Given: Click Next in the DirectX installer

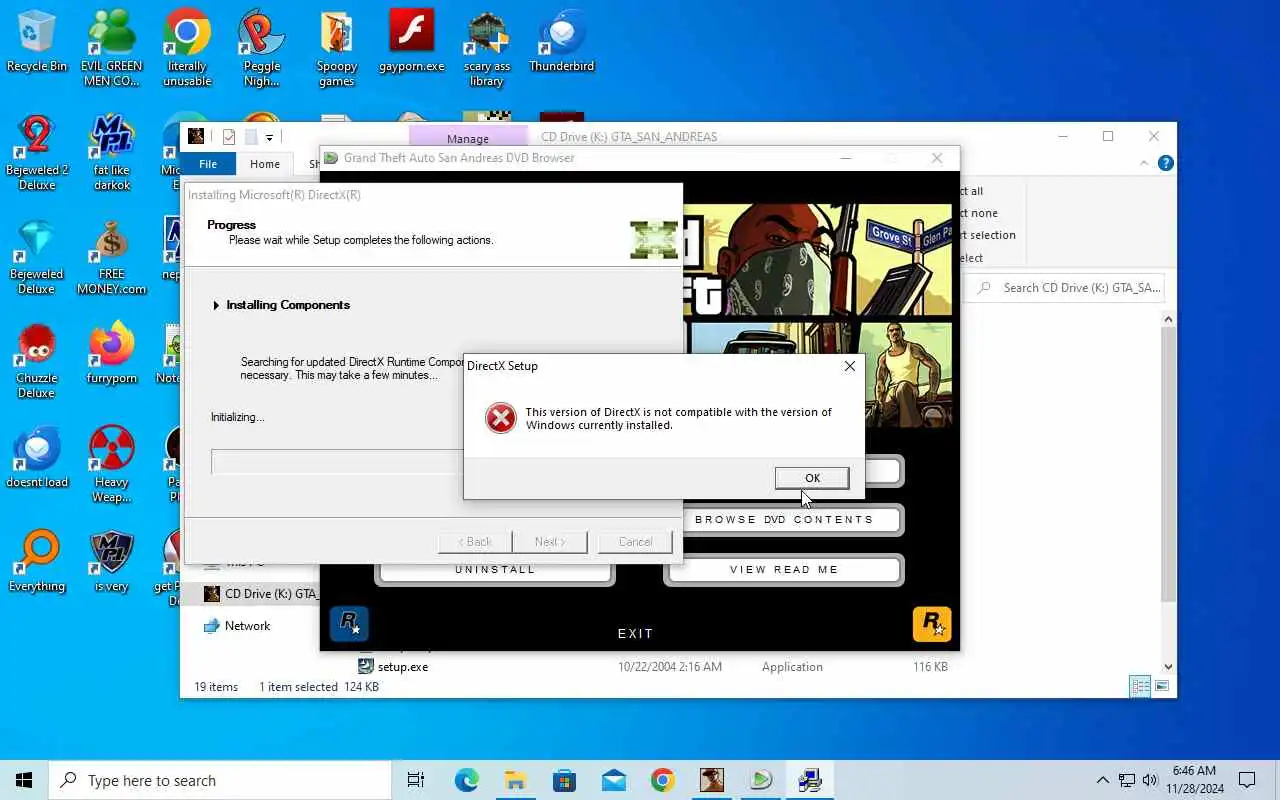Looking at the screenshot, I should [550, 542].
